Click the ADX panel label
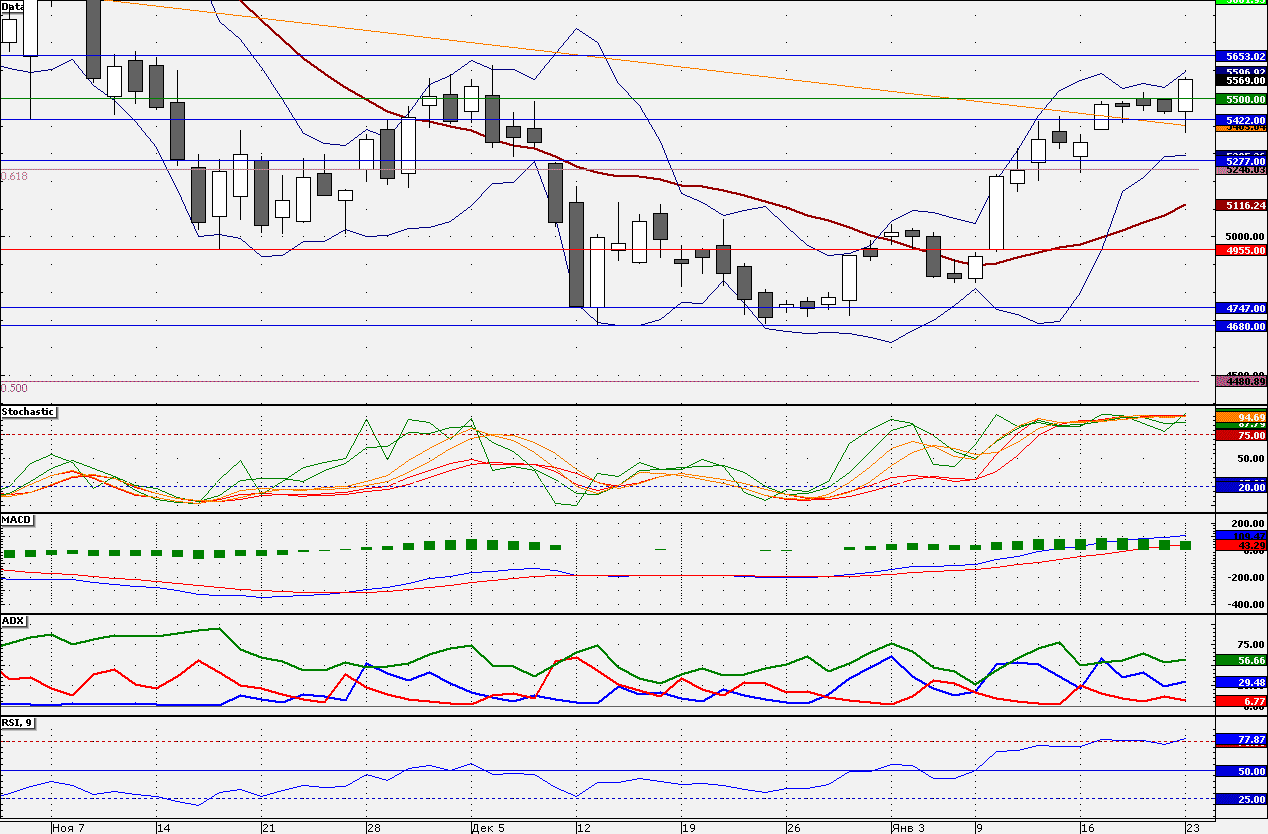Image resolution: width=1268 pixels, height=834 pixels. coord(13,620)
